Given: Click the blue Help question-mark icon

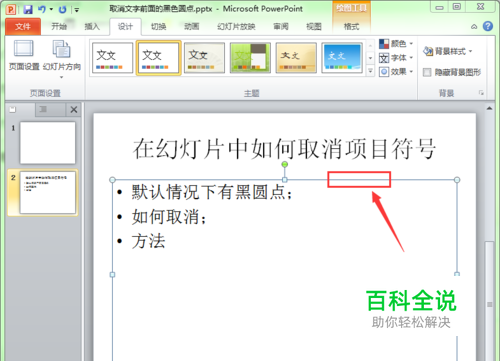Looking at the screenshot, I should tap(488, 26).
